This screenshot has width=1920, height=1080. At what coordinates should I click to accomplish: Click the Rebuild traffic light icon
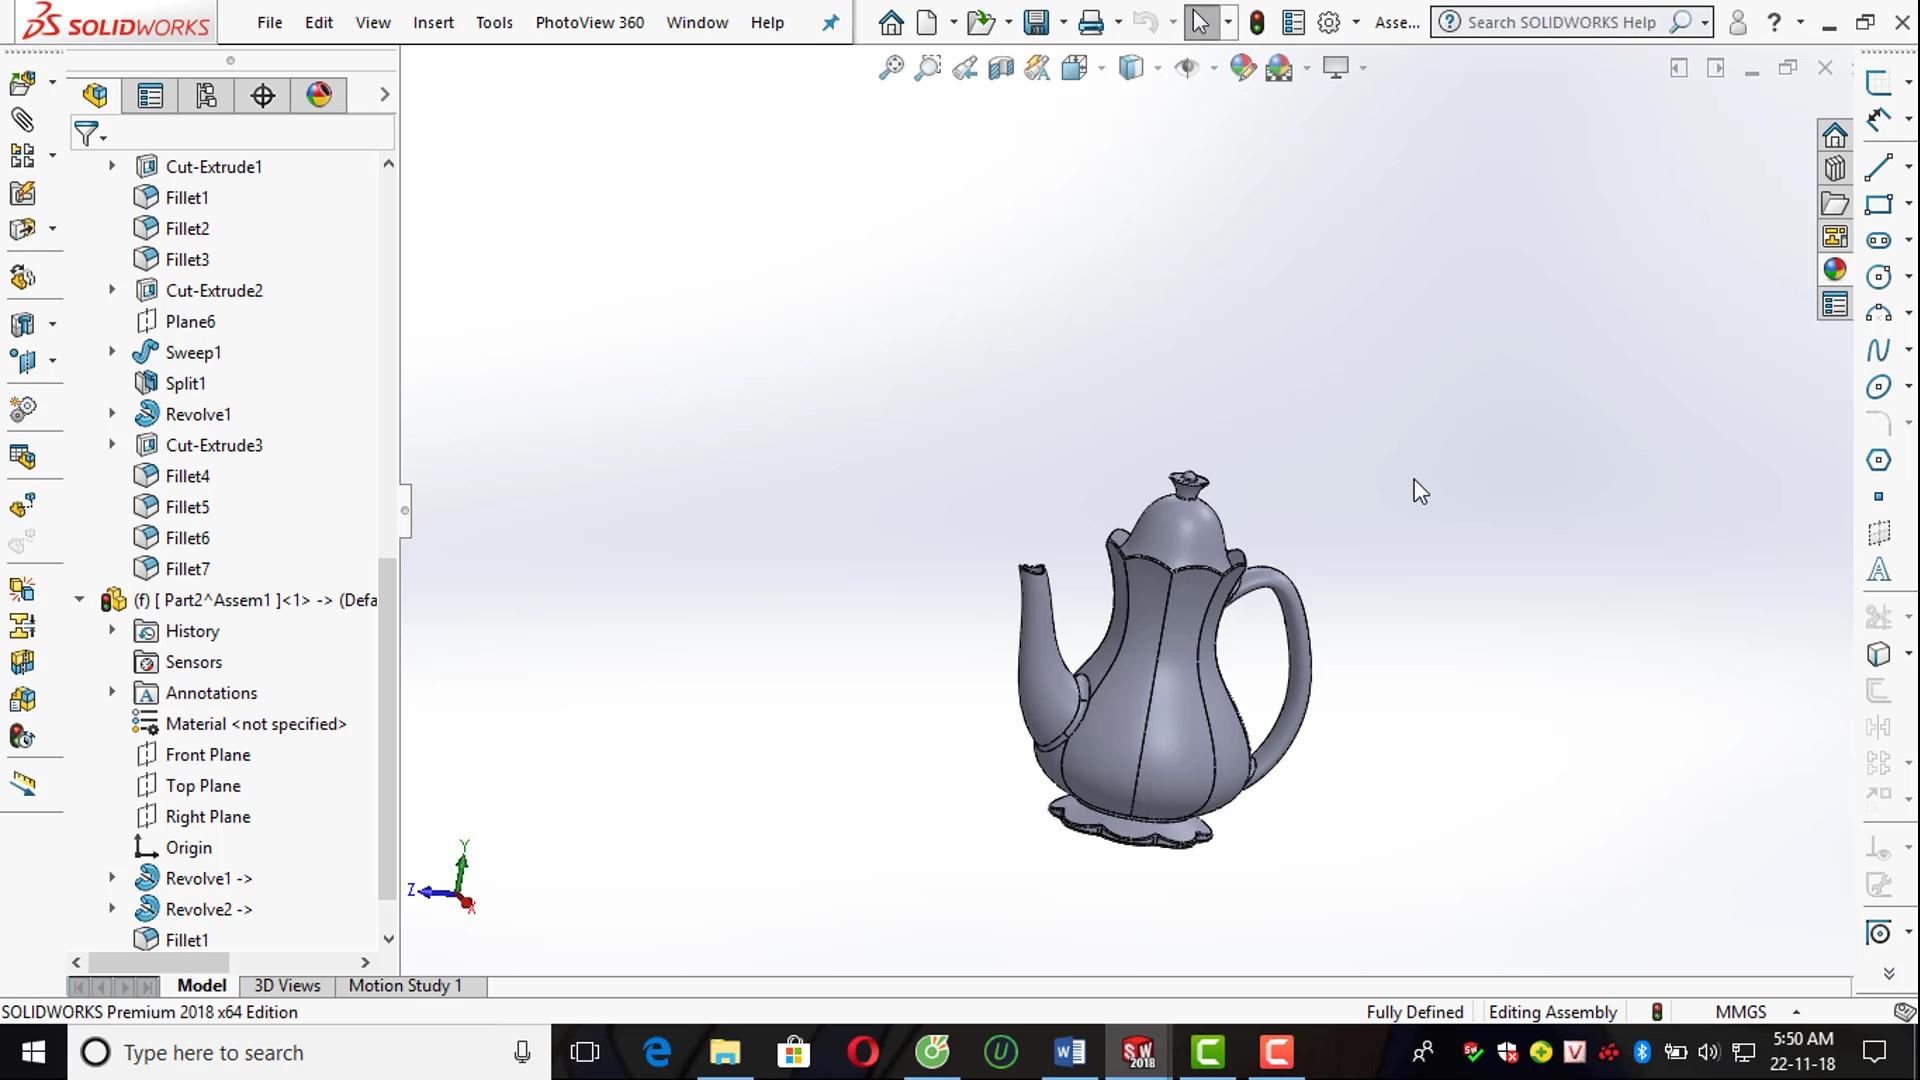1257,22
